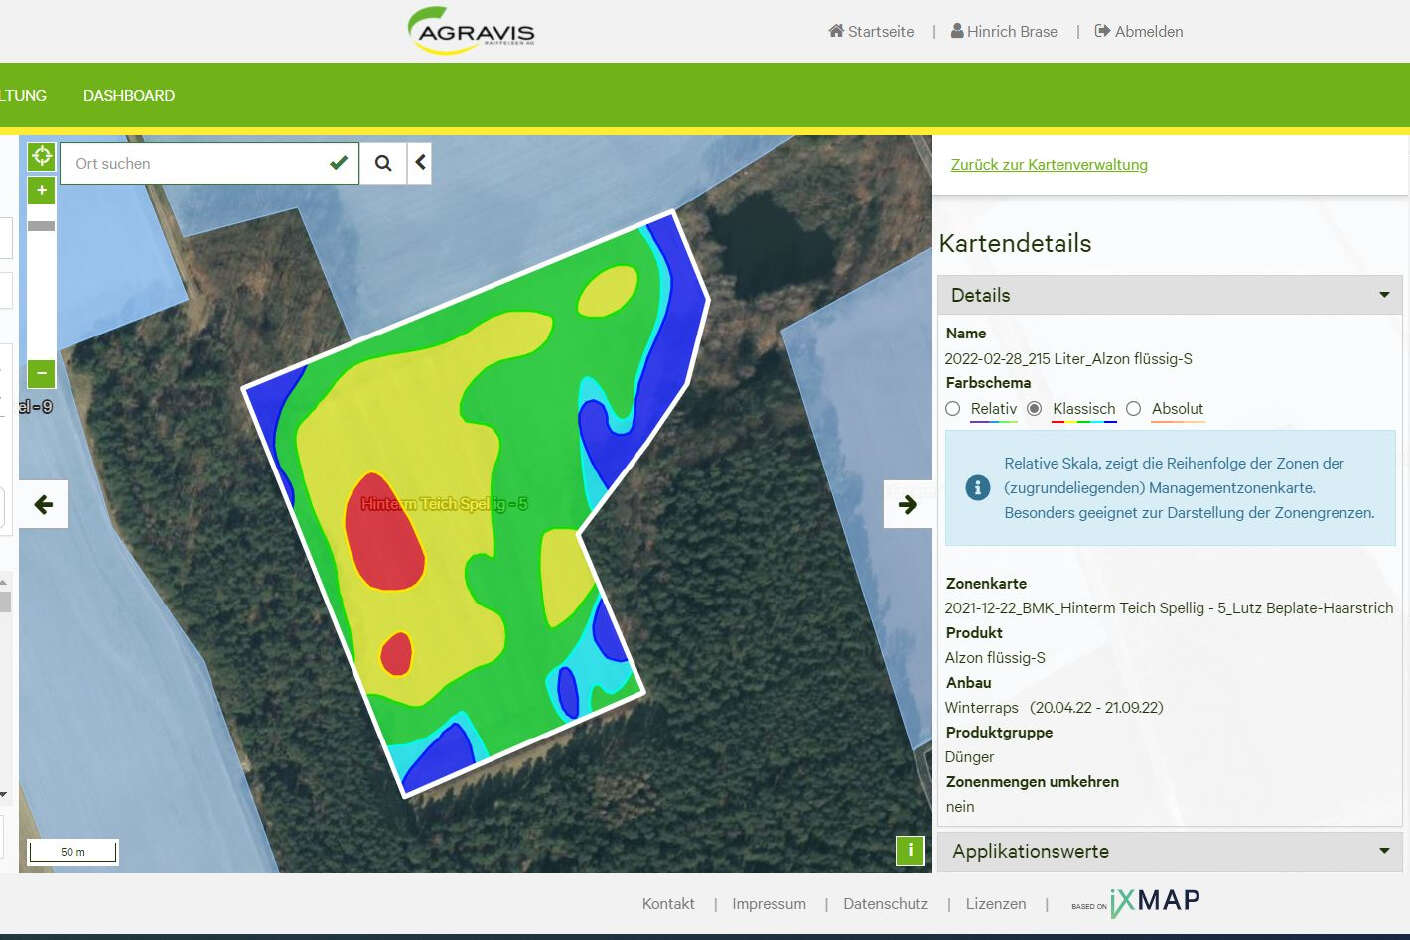
Task: Collapse the search bar with the chevron
Action: click(x=420, y=163)
